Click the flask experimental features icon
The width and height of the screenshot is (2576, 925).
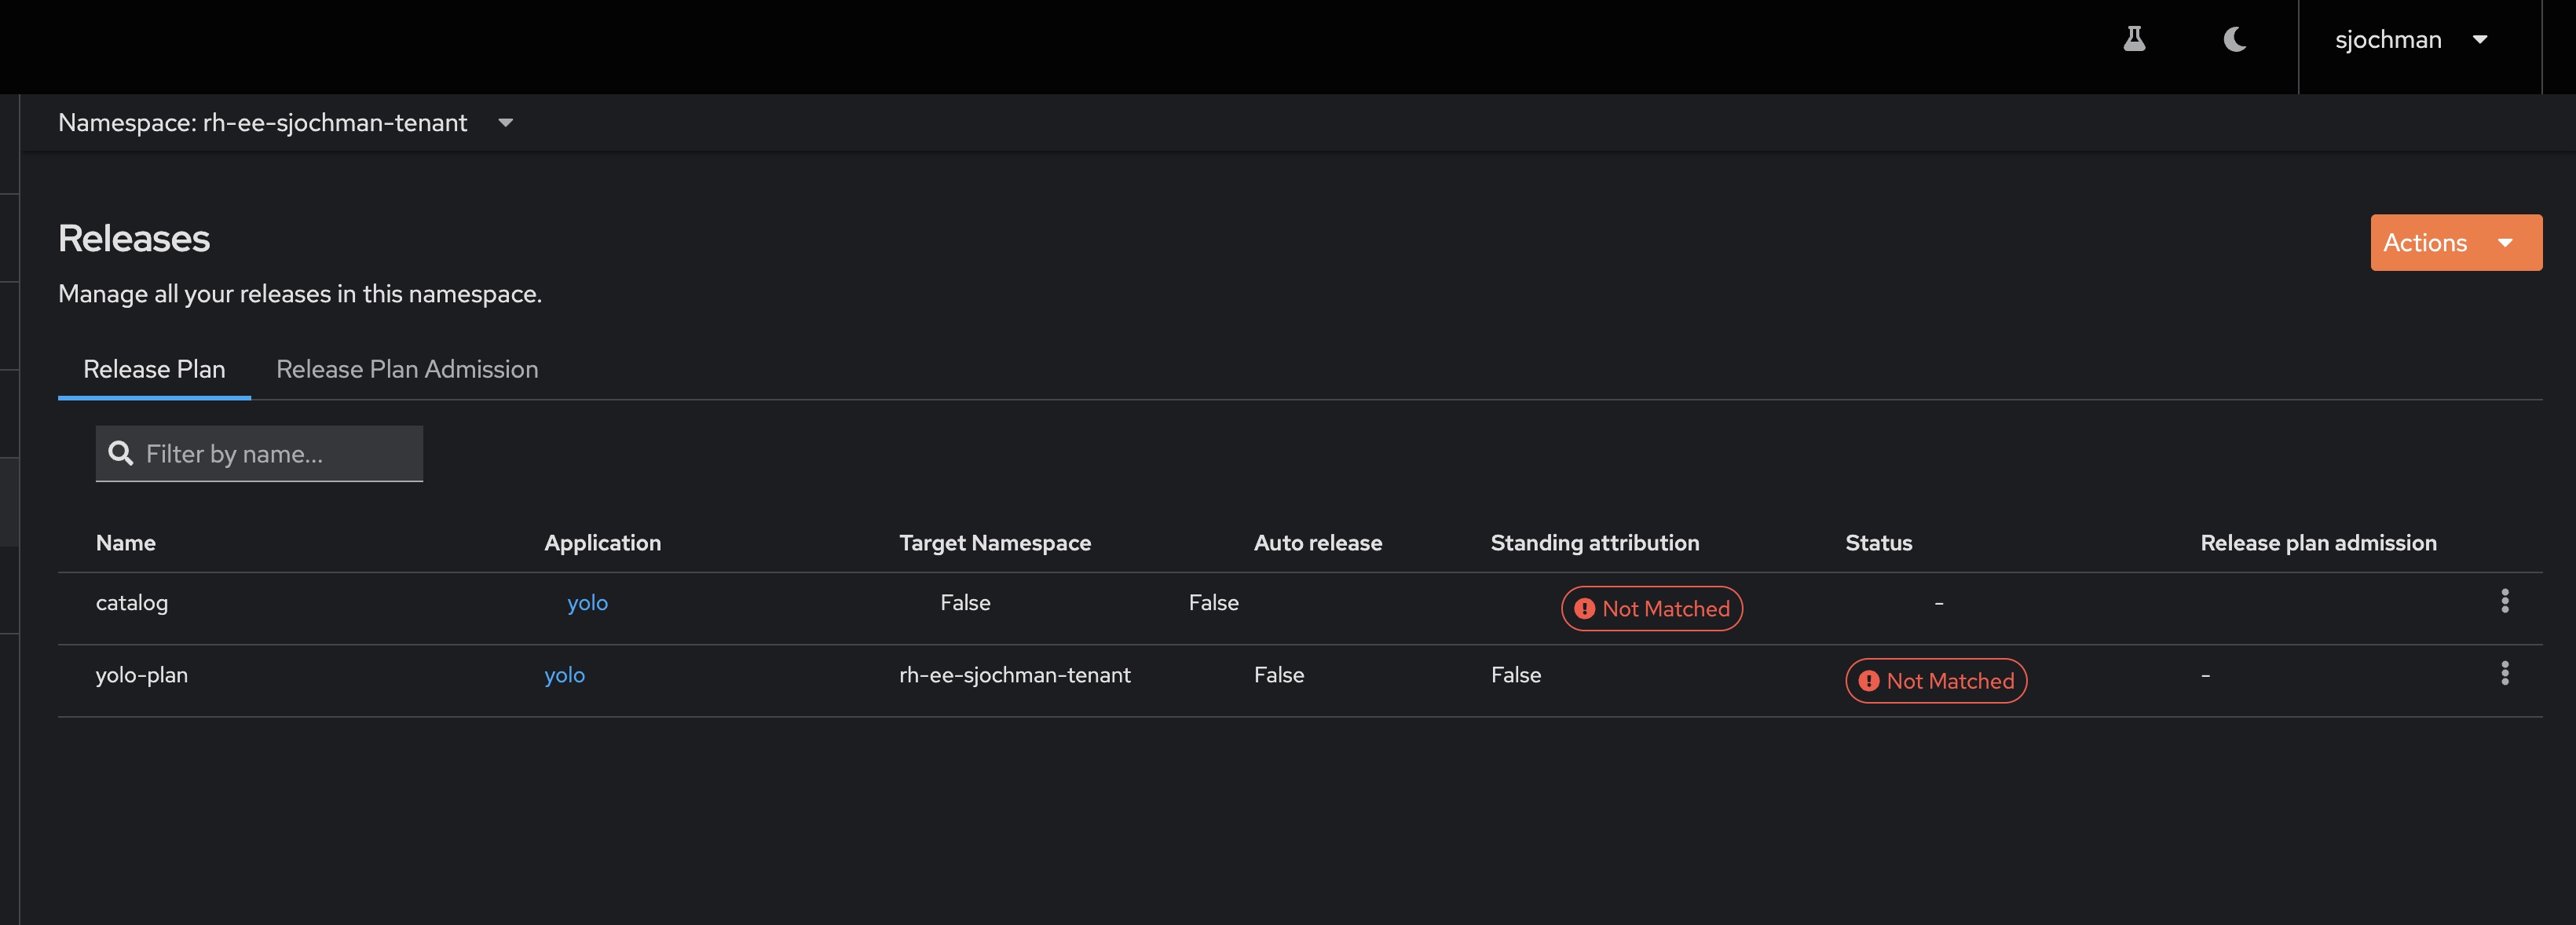pos(2134,39)
